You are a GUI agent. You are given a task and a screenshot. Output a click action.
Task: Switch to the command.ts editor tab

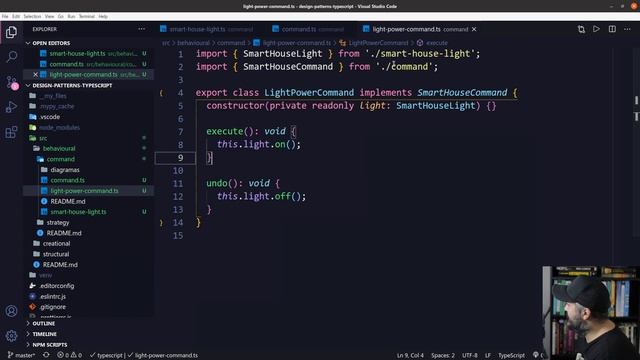pos(308,29)
